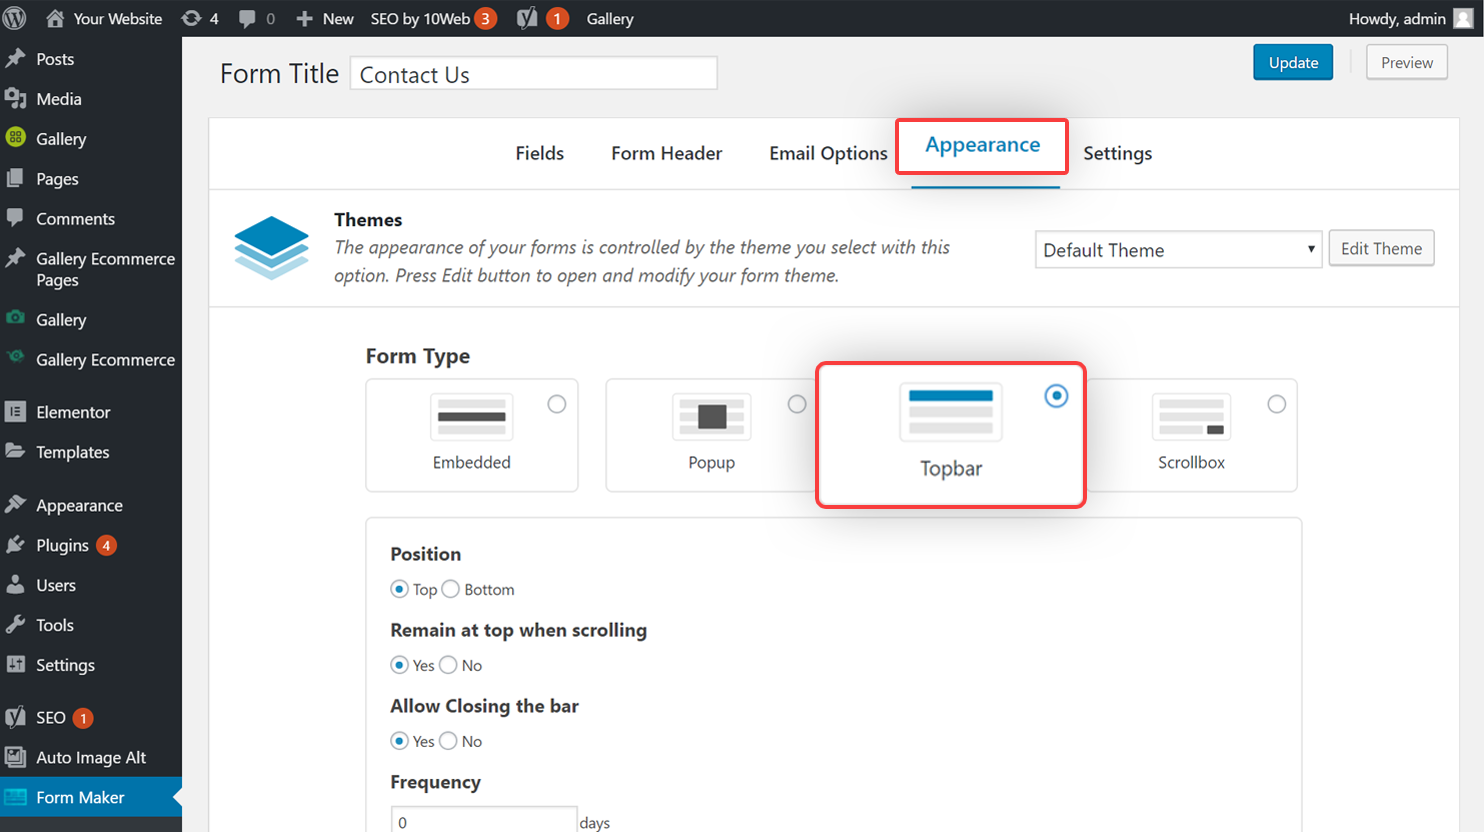Click the Gallery Ecommerce Pages pin icon
This screenshot has width=1484, height=832.
coord(15,258)
